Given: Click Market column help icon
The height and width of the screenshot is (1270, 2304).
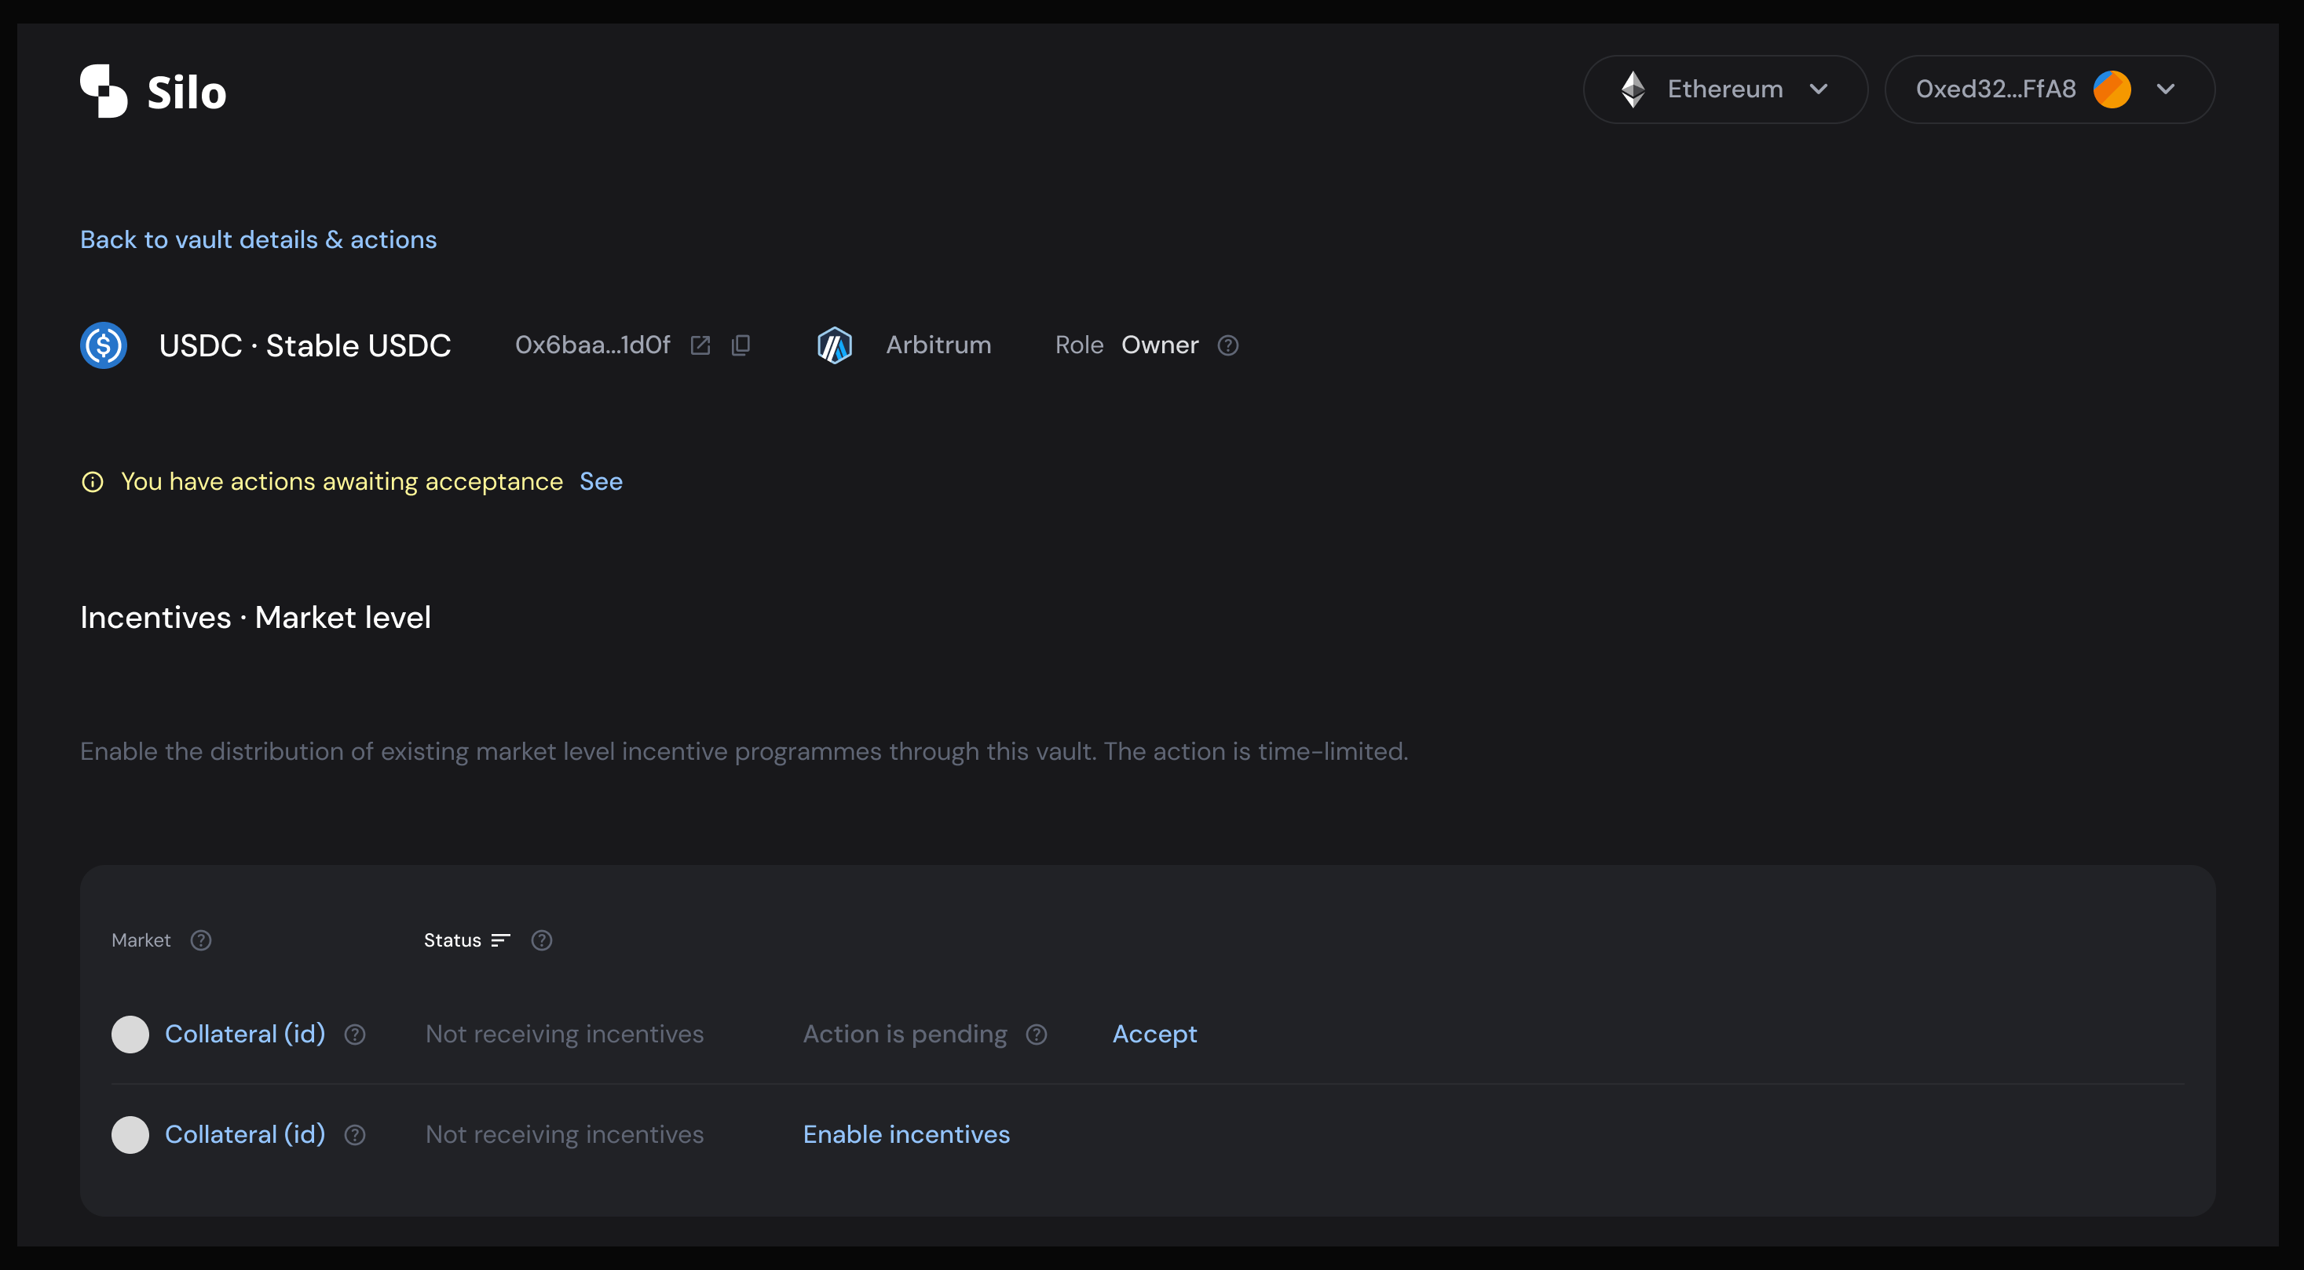Looking at the screenshot, I should point(201,940).
